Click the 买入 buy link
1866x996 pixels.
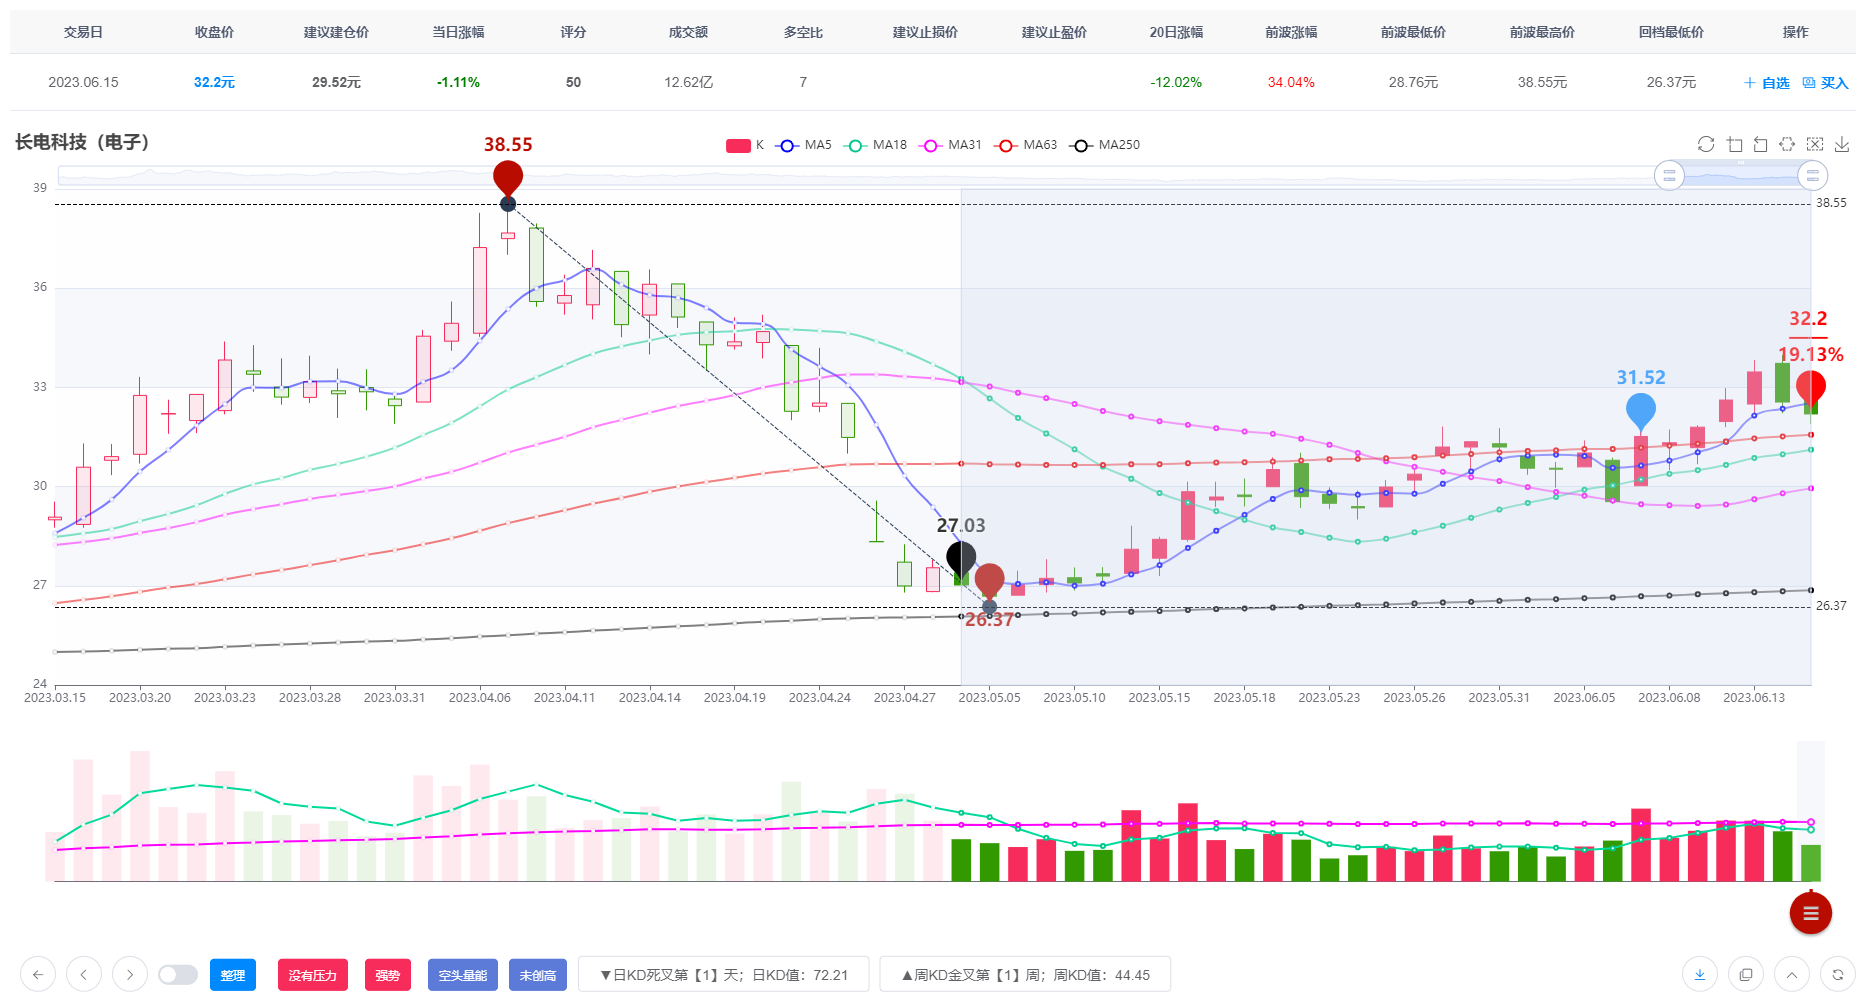tap(1826, 83)
